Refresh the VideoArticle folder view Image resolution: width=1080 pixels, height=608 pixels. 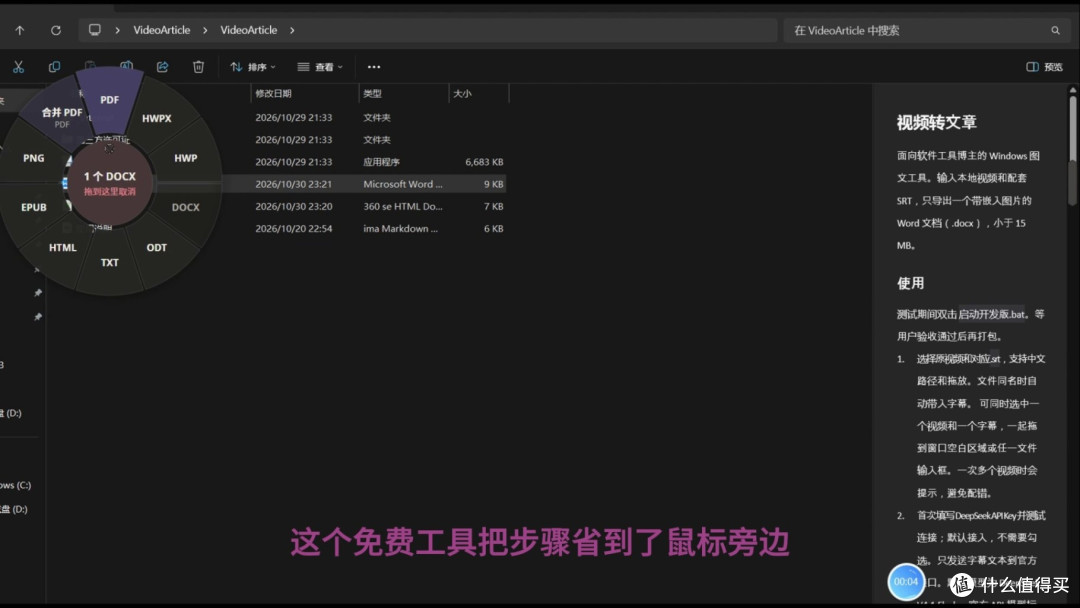click(56, 30)
